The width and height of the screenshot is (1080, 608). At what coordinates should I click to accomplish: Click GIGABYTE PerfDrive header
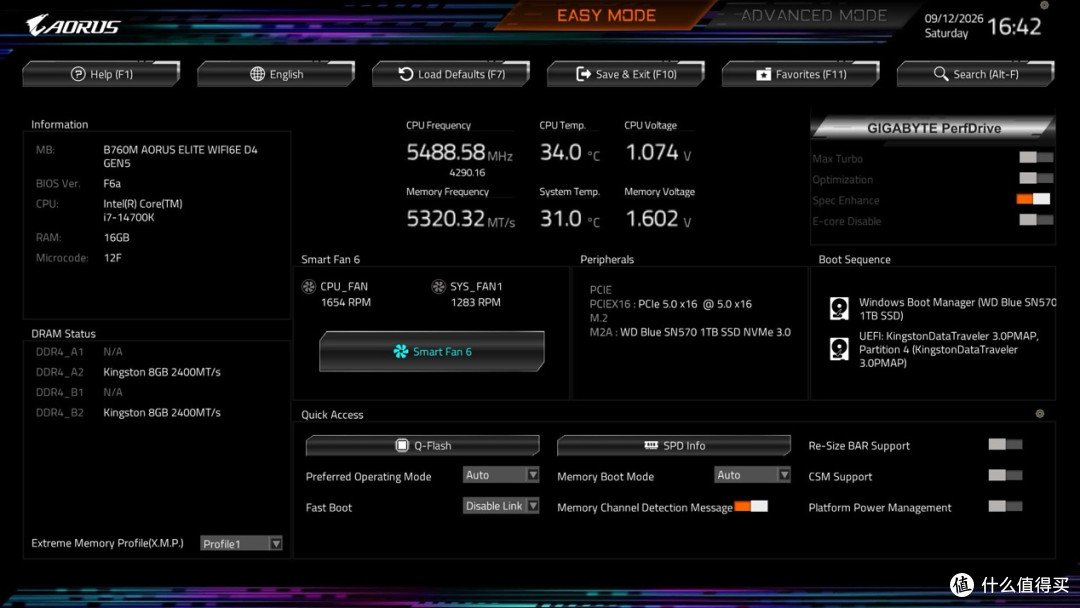coord(933,128)
